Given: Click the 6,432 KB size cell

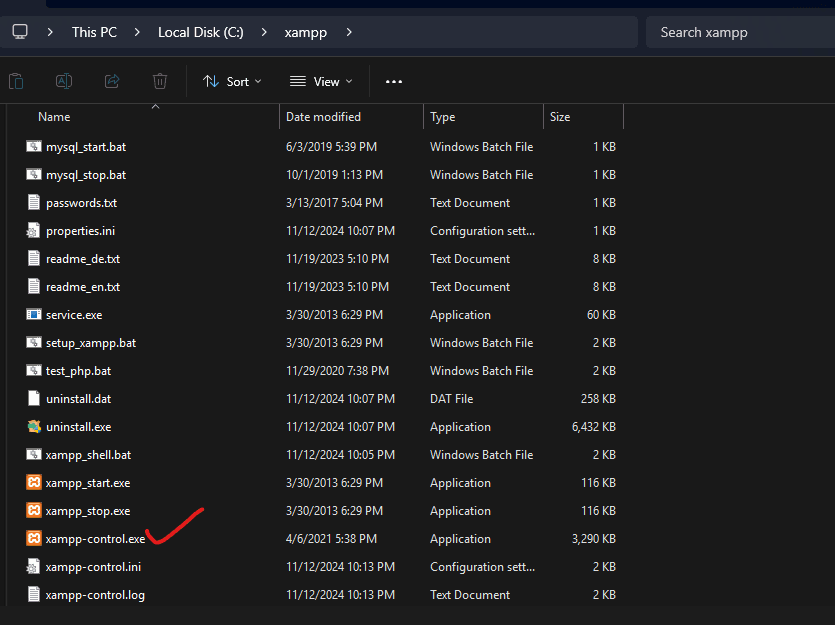Looking at the screenshot, I should click(594, 427).
